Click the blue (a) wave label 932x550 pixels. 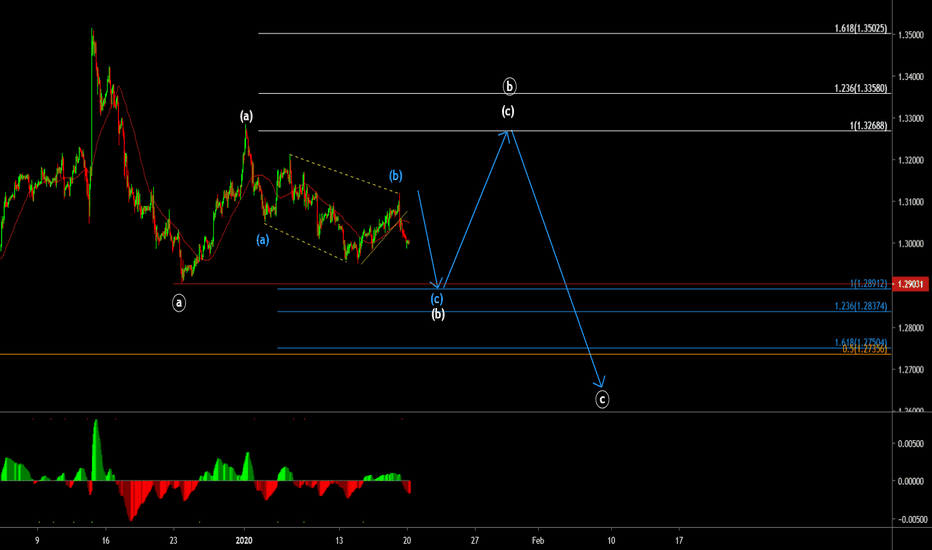point(261,240)
